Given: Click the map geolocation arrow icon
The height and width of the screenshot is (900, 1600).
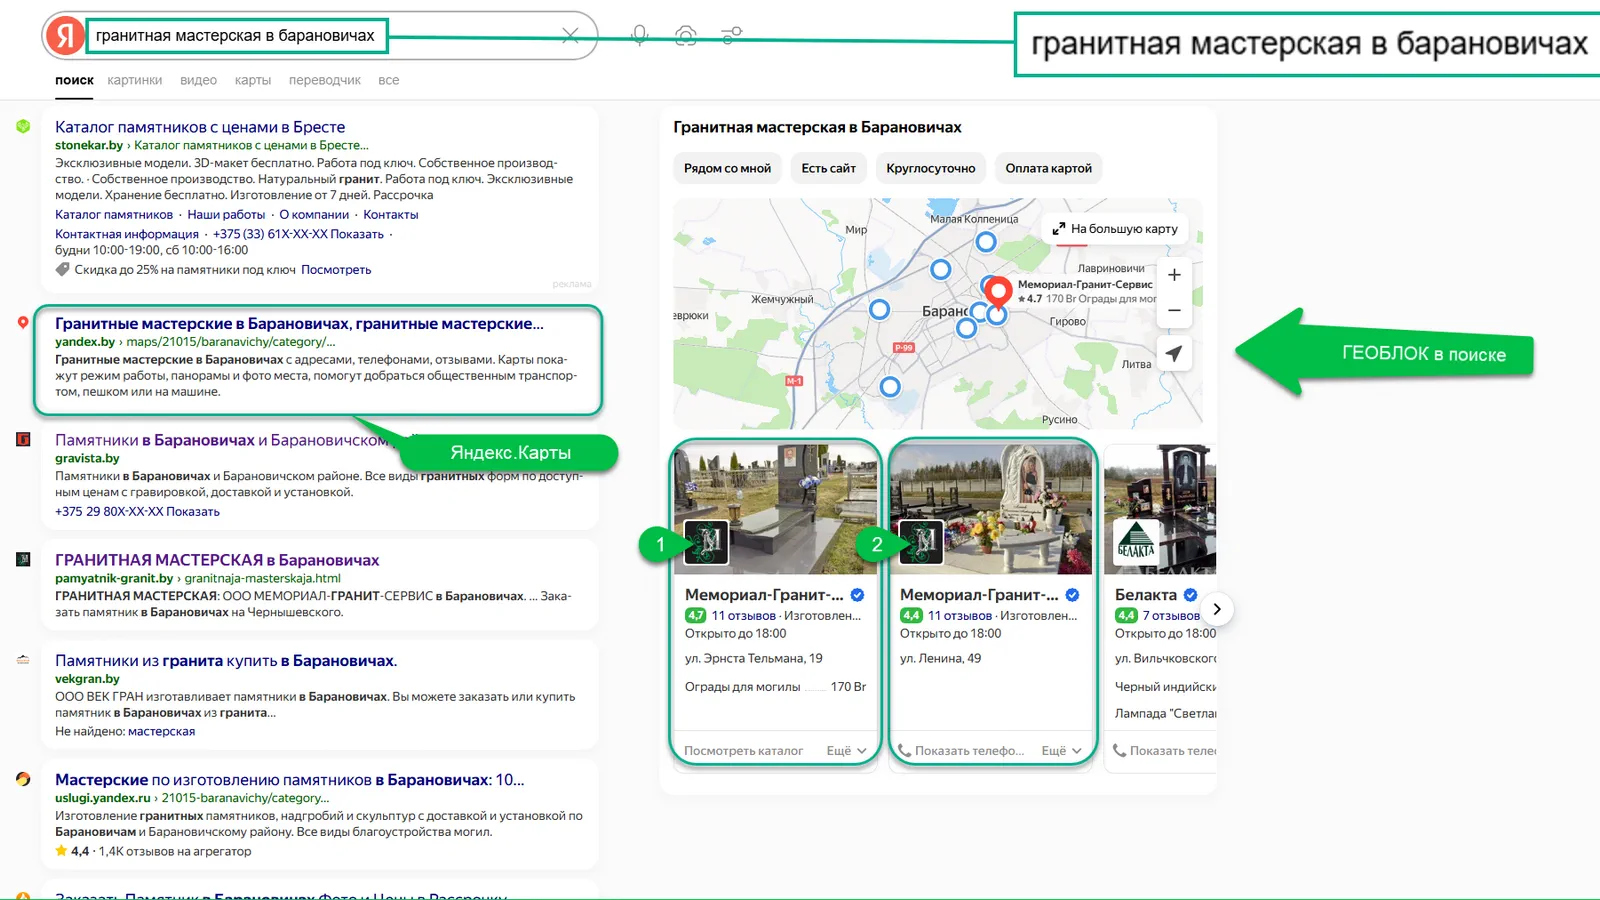Looking at the screenshot, I should (1174, 353).
